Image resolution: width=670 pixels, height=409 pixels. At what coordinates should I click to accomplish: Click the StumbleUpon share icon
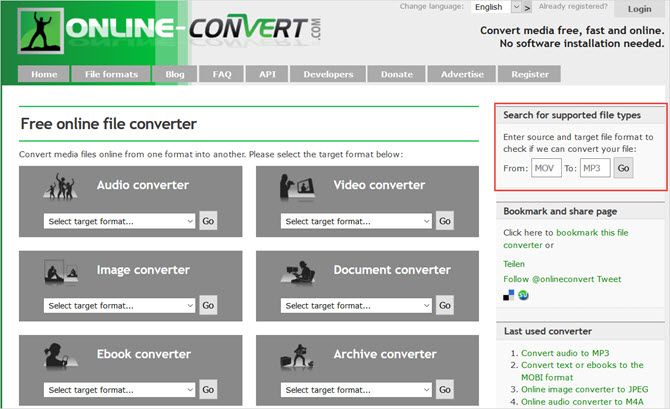tap(522, 294)
